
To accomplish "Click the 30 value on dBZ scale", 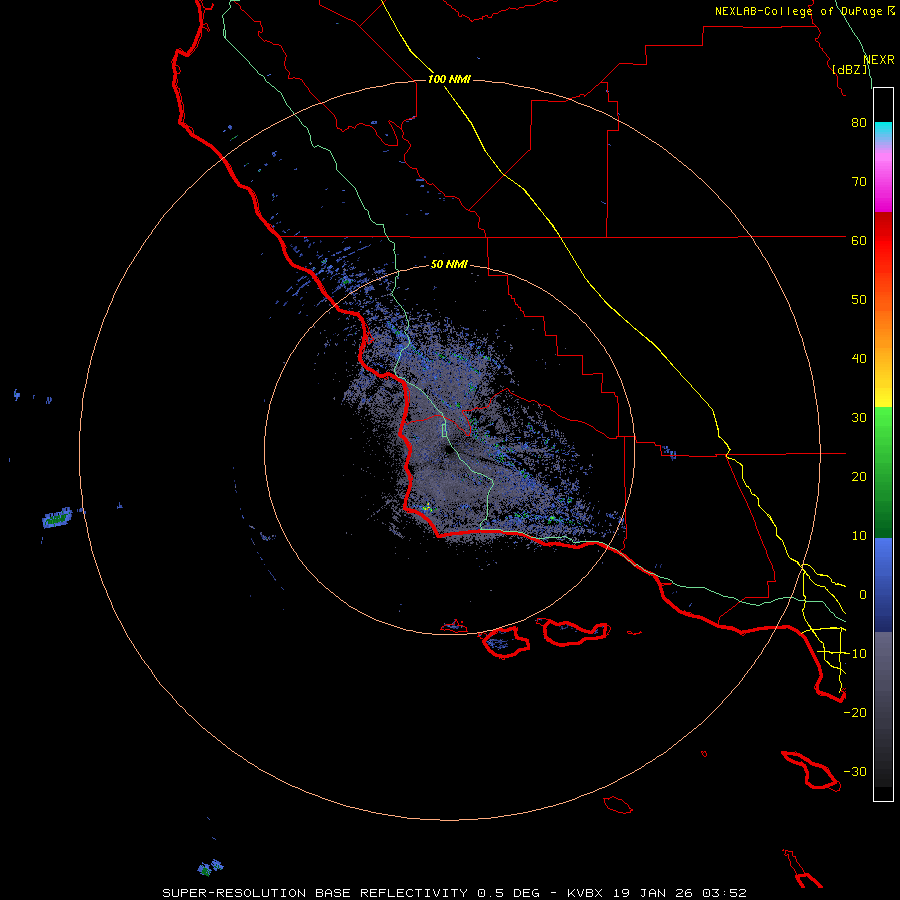I will [x=859, y=418].
